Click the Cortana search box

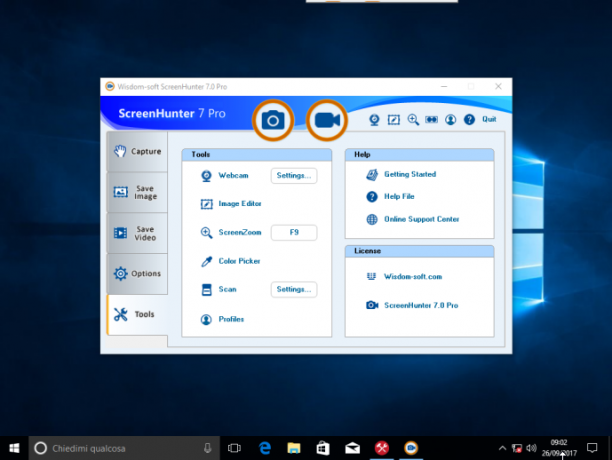tap(124, 448)
